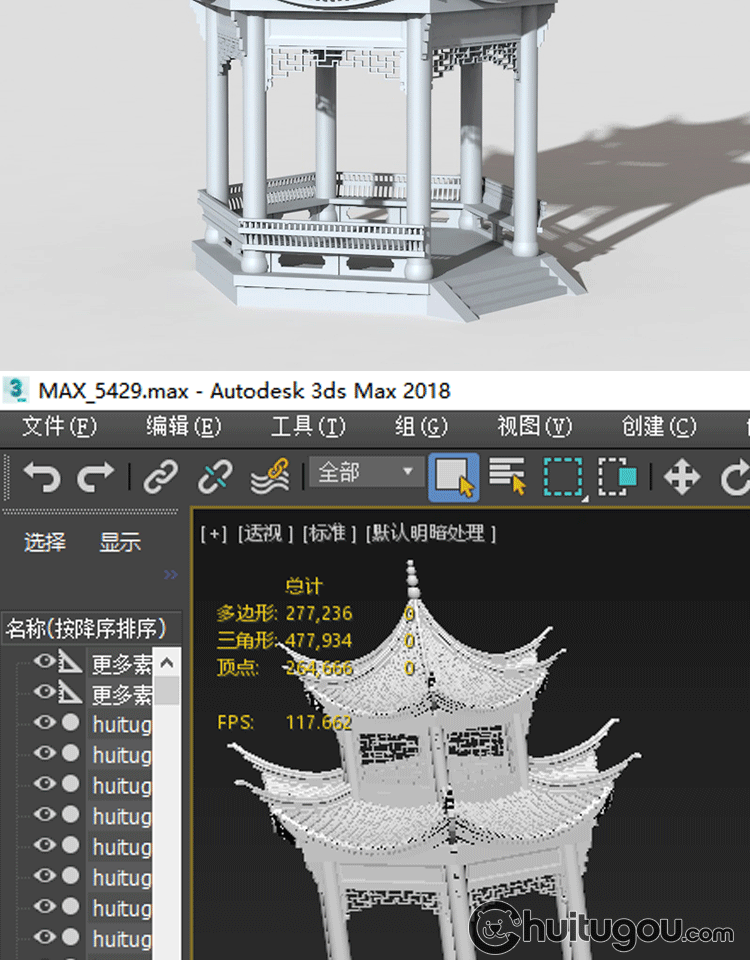Select the Move tool with the four-arrow icon
The image size is (750, 960).
coord(682,478)
